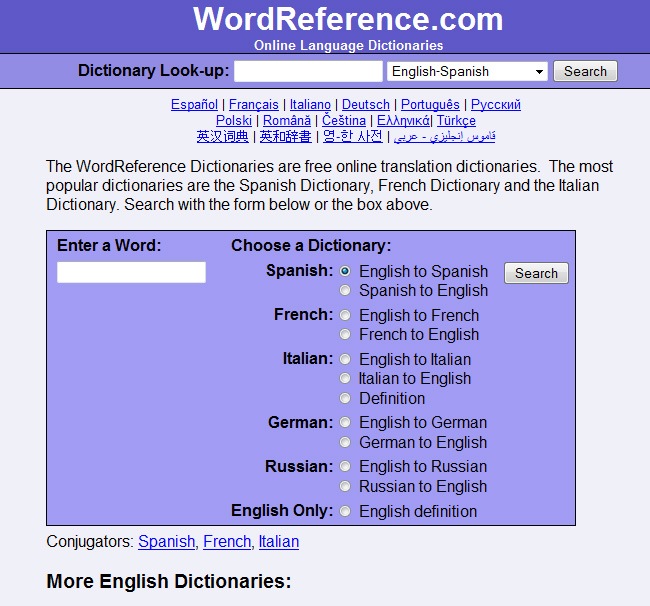This screenshot has height=606, width=650.
Task: Open the Spanish conjugator link
Action: pyautogui.click(x=166, y=542)
